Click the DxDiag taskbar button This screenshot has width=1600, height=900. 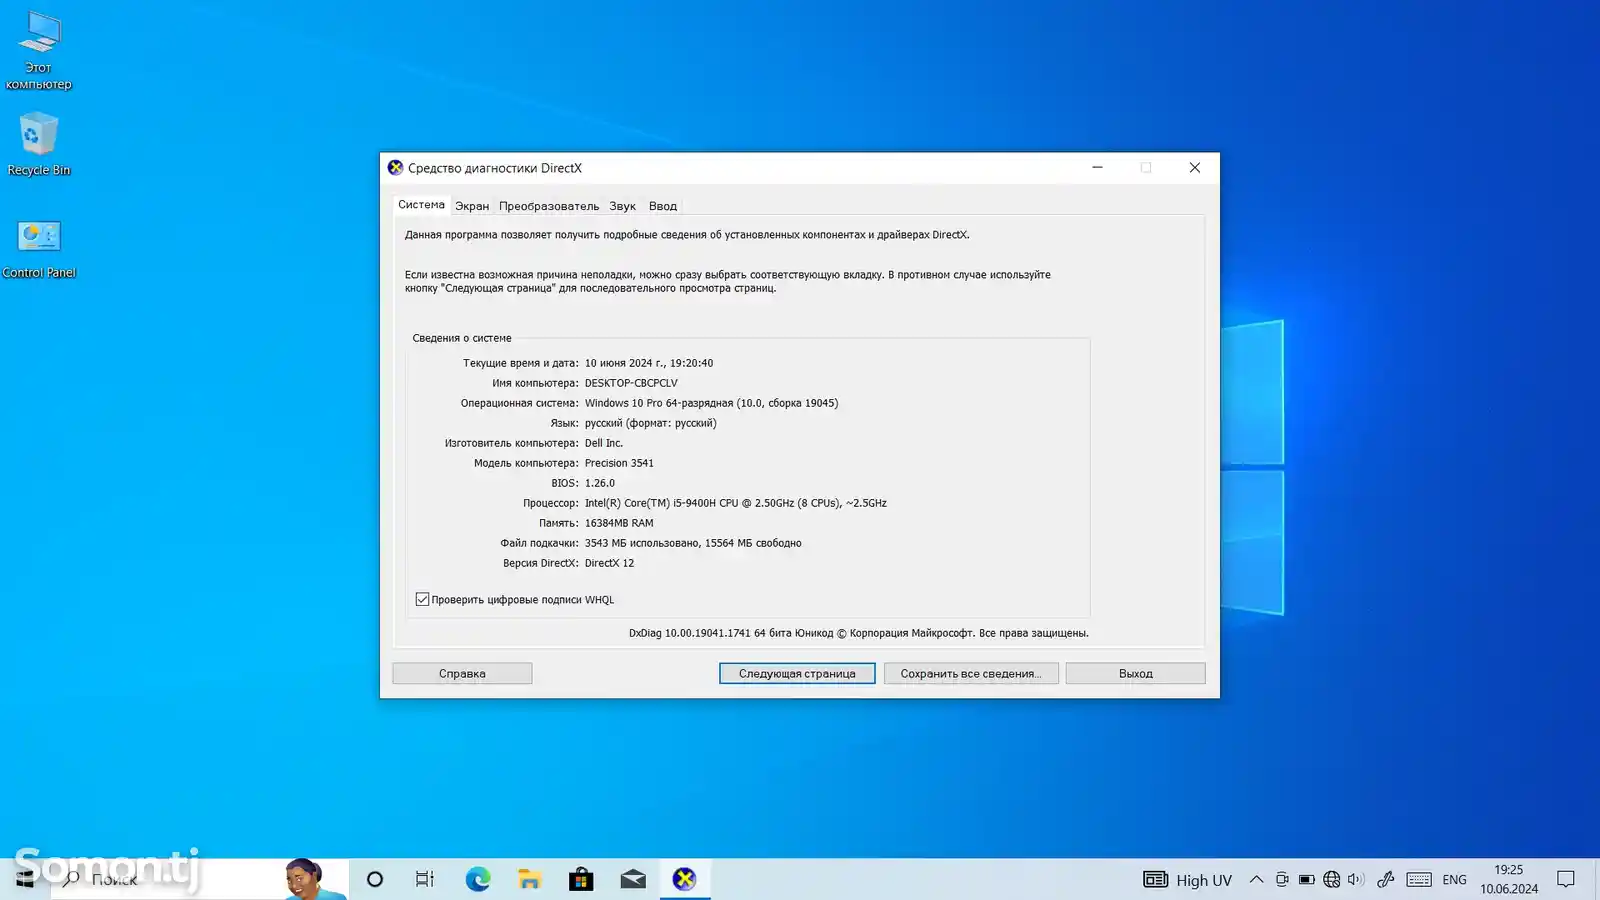point(685,879)
